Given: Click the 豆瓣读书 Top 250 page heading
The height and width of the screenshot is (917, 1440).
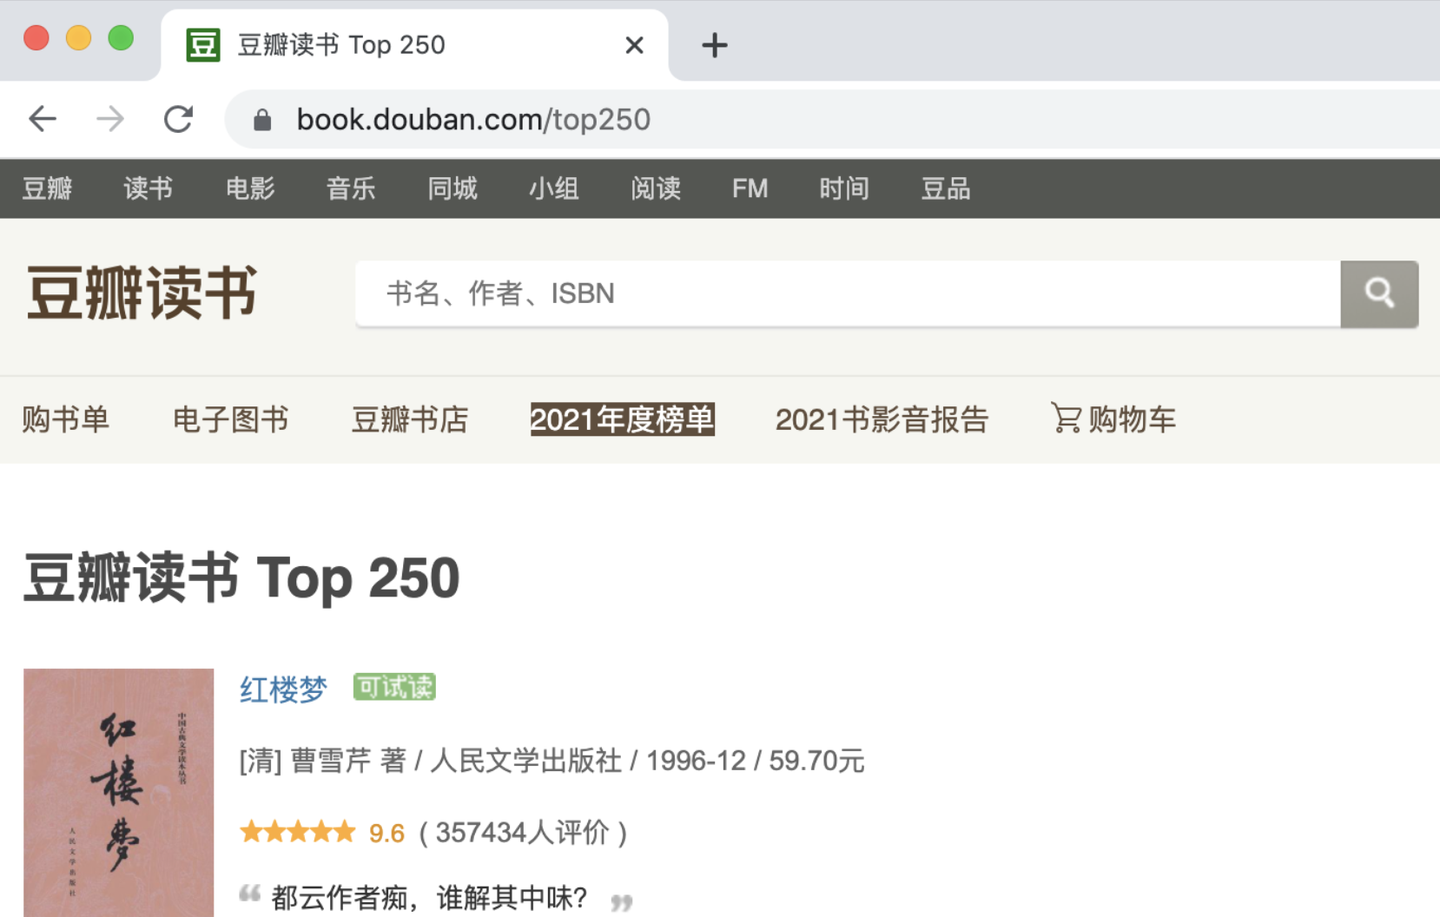Looking at the screenshot, I should [241, 578].
